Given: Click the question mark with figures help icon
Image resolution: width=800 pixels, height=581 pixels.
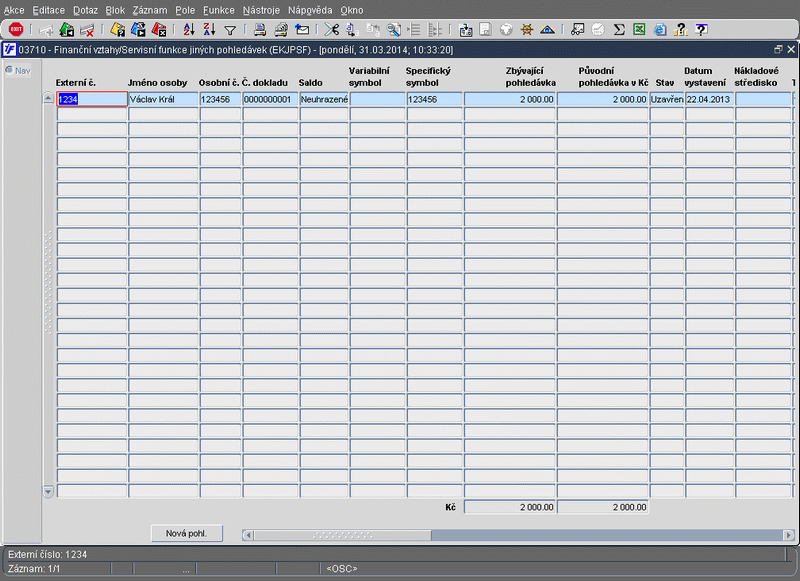Looking at the screenshot, I should [x=681, y=30].
